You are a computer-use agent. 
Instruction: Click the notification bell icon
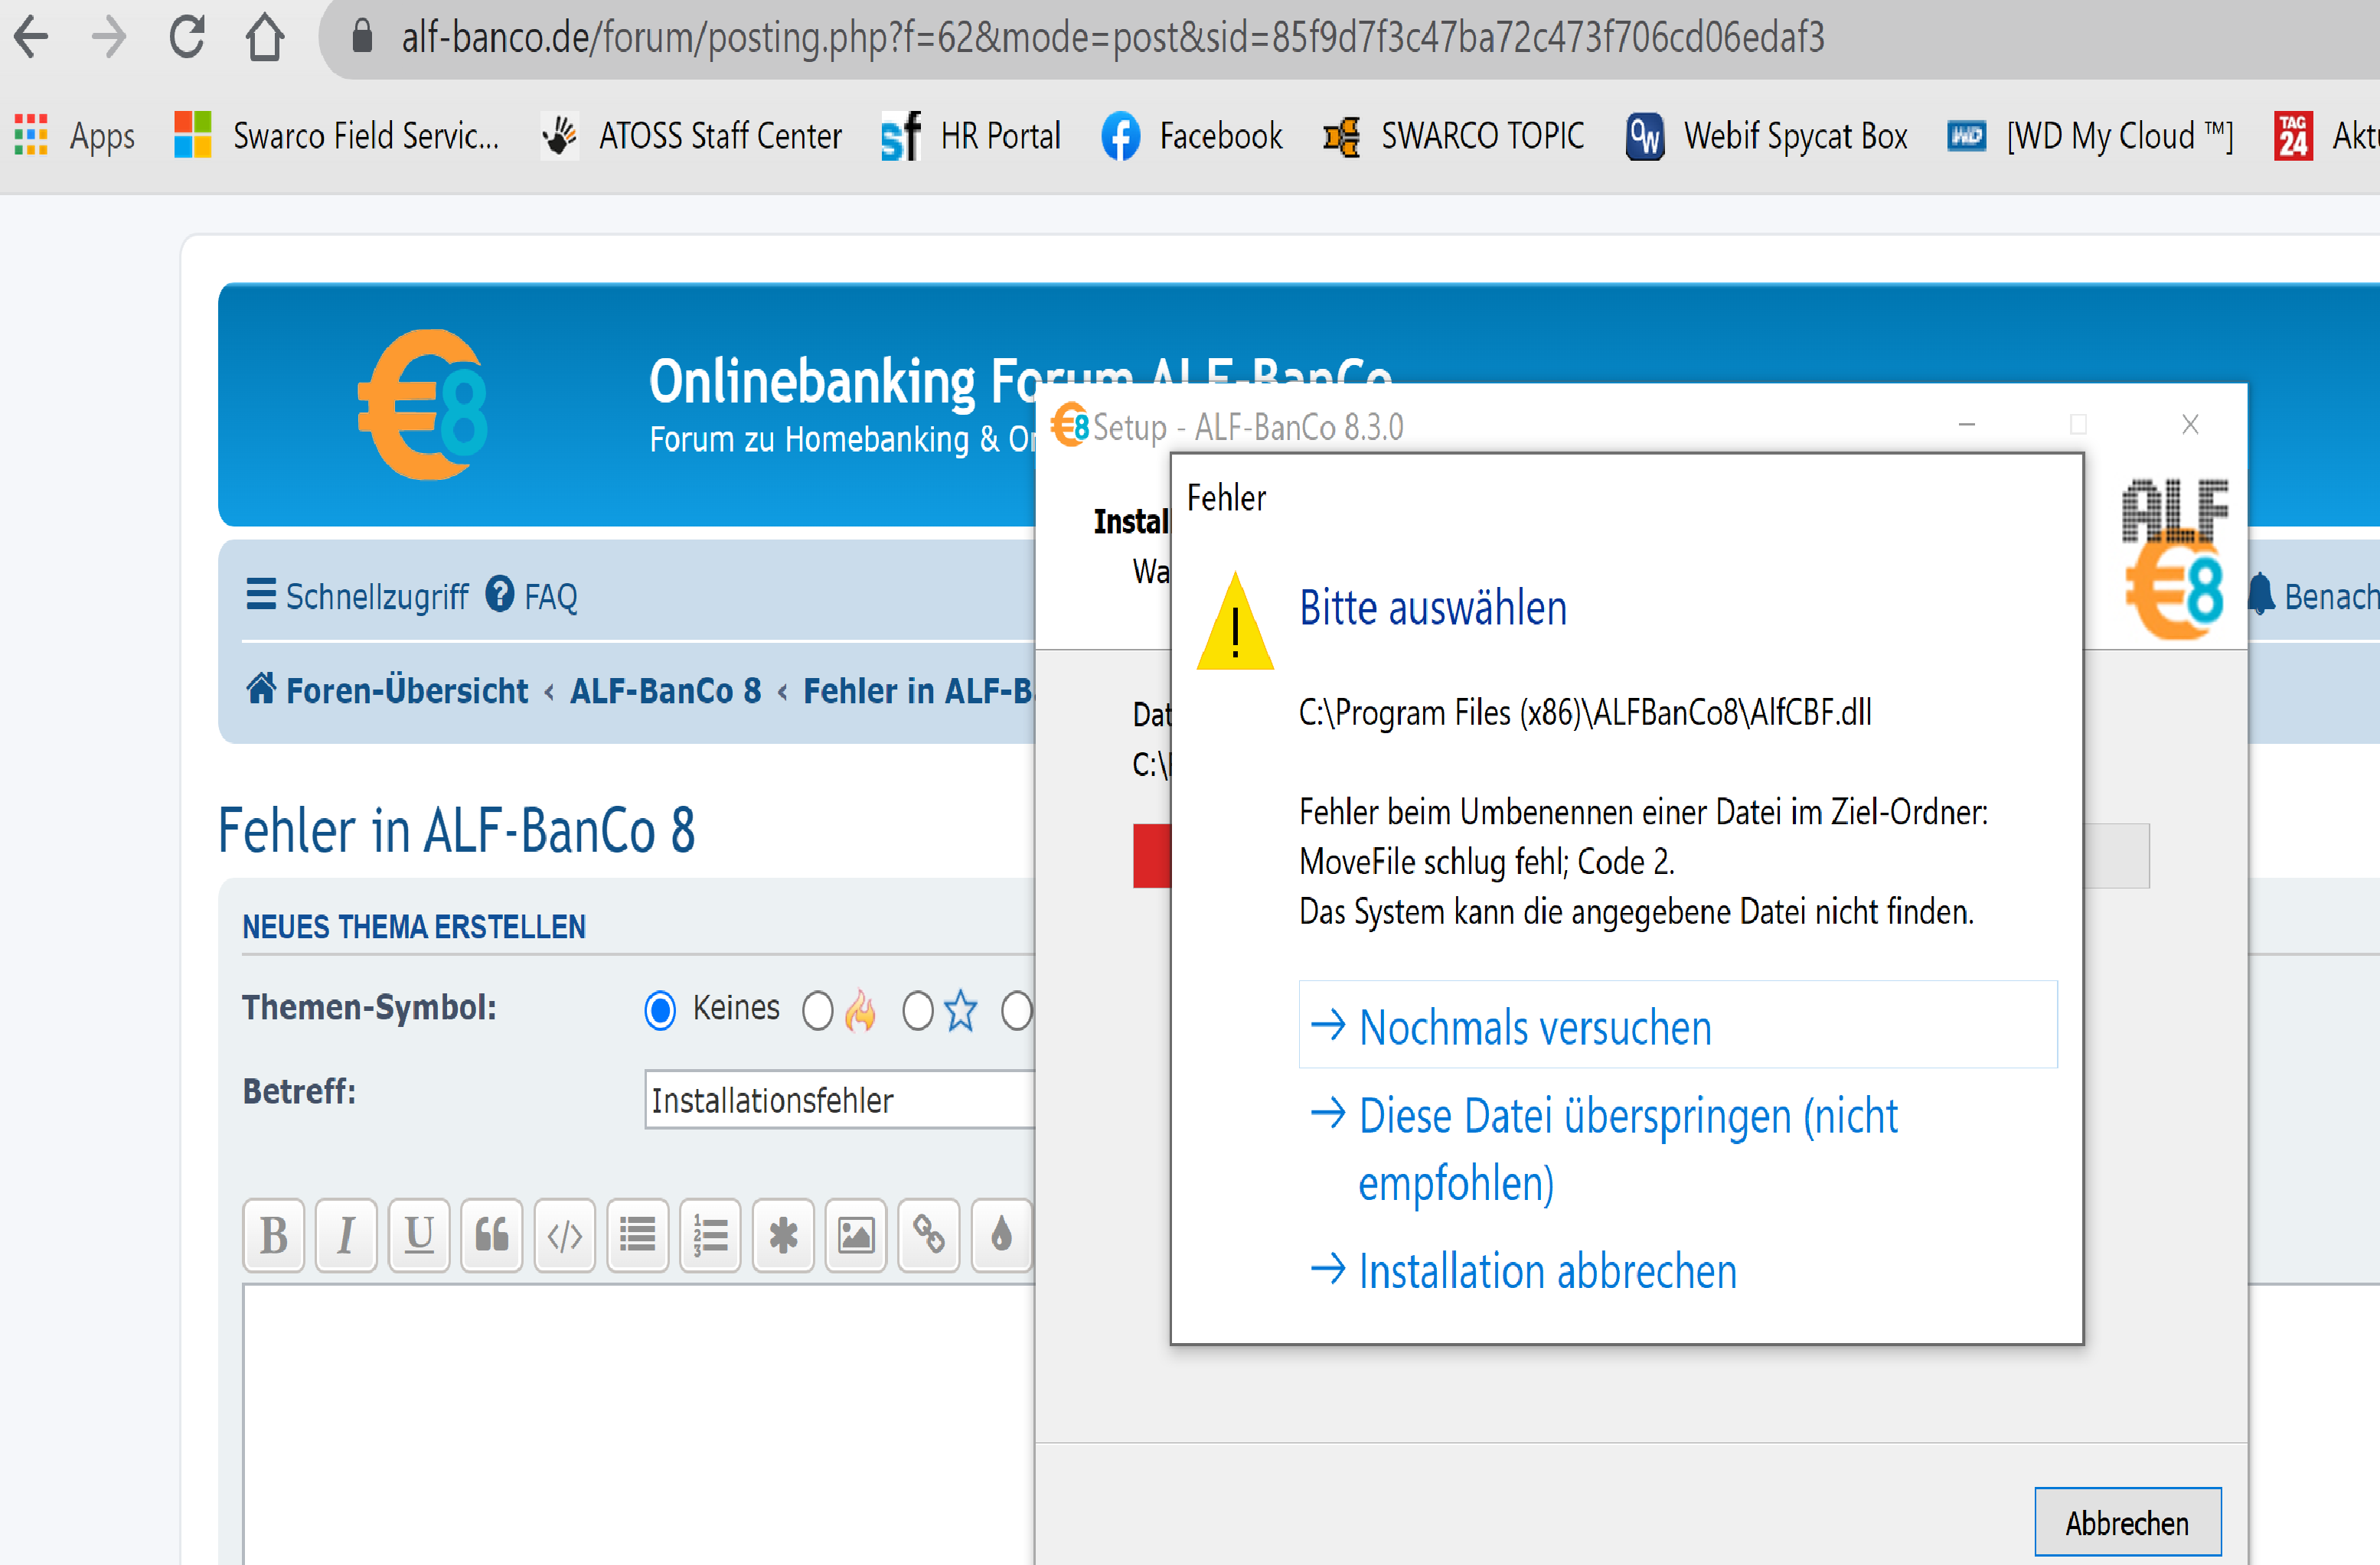[2262, 594]
